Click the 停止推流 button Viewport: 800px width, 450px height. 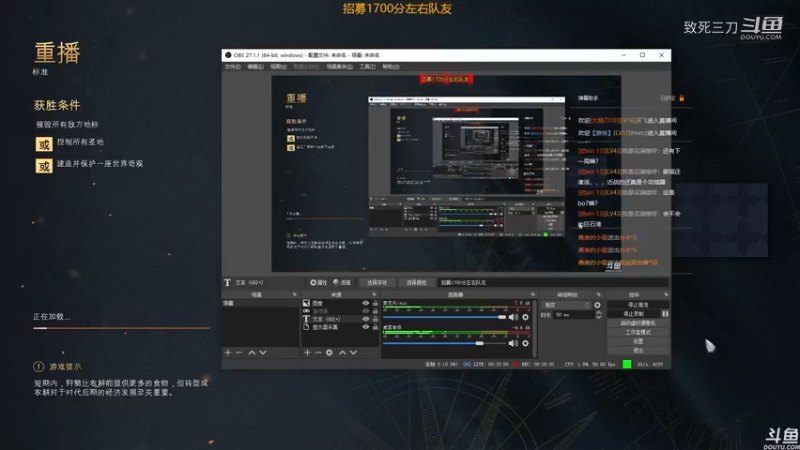pyautogui.click(x=638, y=305)
